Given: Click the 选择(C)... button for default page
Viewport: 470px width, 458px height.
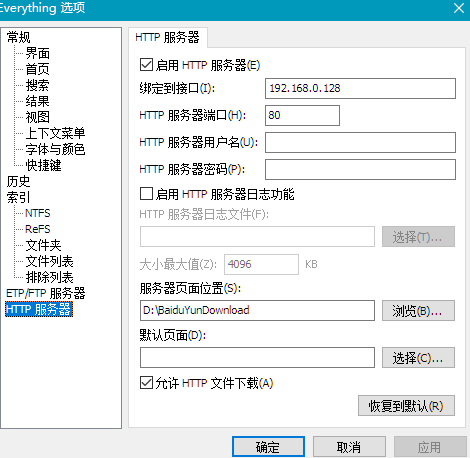Looking at the screenshot, I should coord(418,358).
